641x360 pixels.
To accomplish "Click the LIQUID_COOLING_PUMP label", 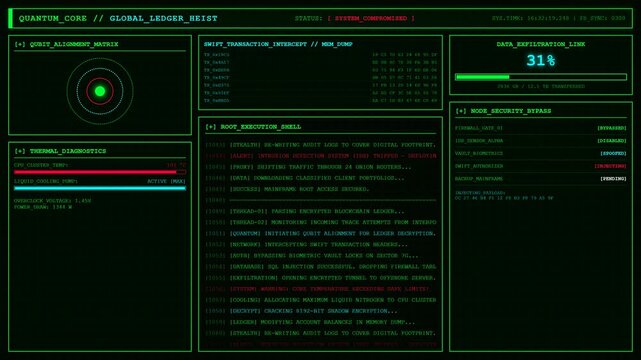I will [x=46, y=181].
